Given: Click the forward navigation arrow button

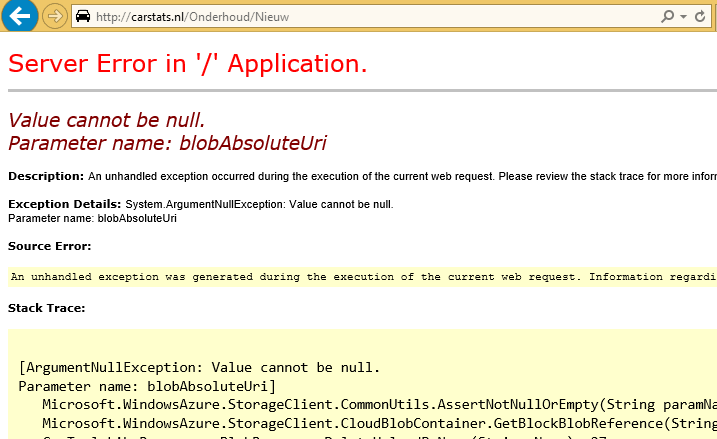Looking at the screenshot, I should coord(54,16).
